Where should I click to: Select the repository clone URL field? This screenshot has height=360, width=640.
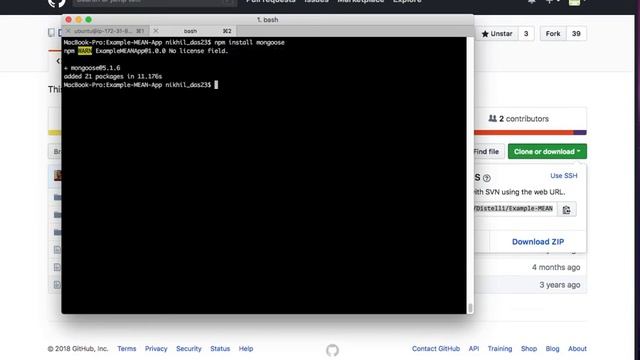515,209
